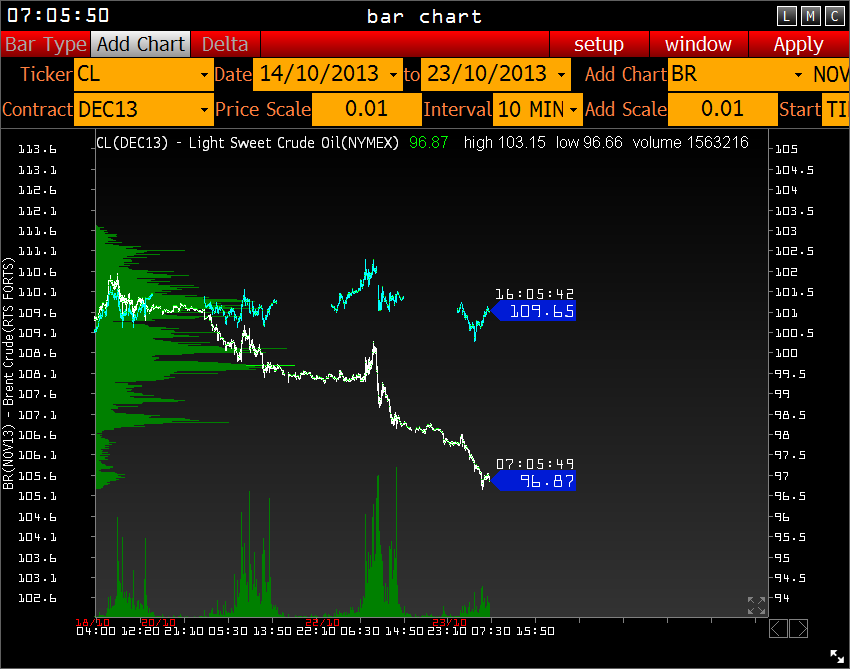Click the C button in title bar
850x669 pixels.
[x=833, y=16]
